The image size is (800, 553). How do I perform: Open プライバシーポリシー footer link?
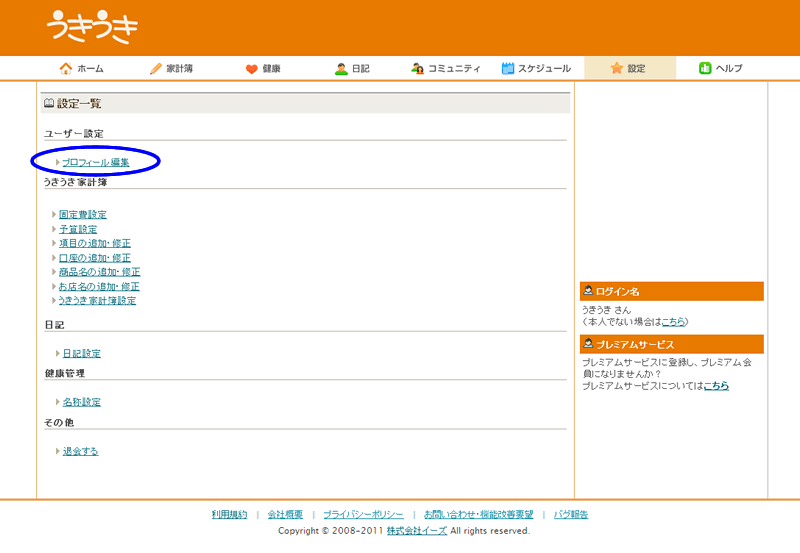[363, 514]
